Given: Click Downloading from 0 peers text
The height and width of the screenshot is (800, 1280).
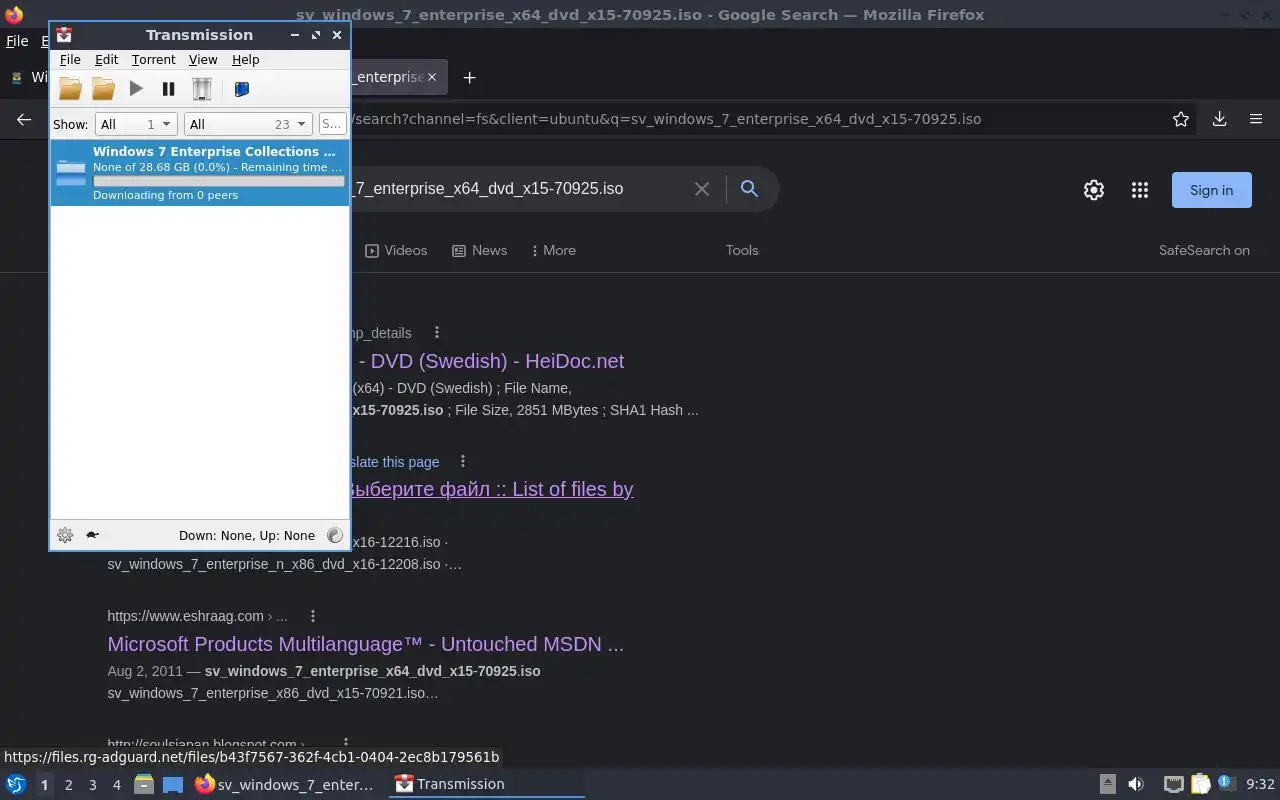Looking at the screenshot, I should click(165, 195).
